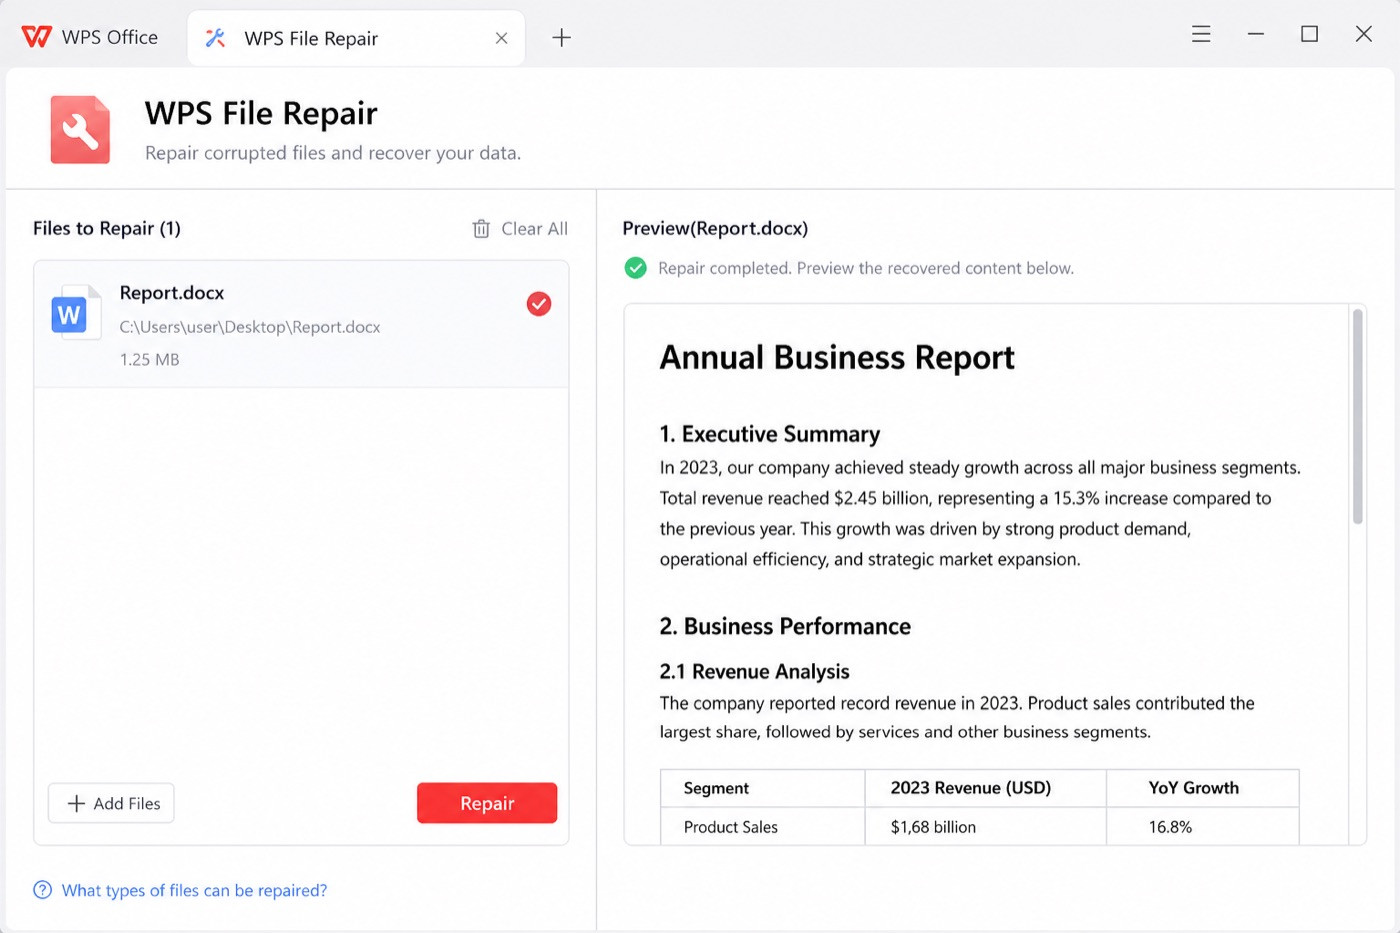Click the Word document icon for Report.docx
Viewport: 1400px width, 933px height.
(x=75, y=313)
